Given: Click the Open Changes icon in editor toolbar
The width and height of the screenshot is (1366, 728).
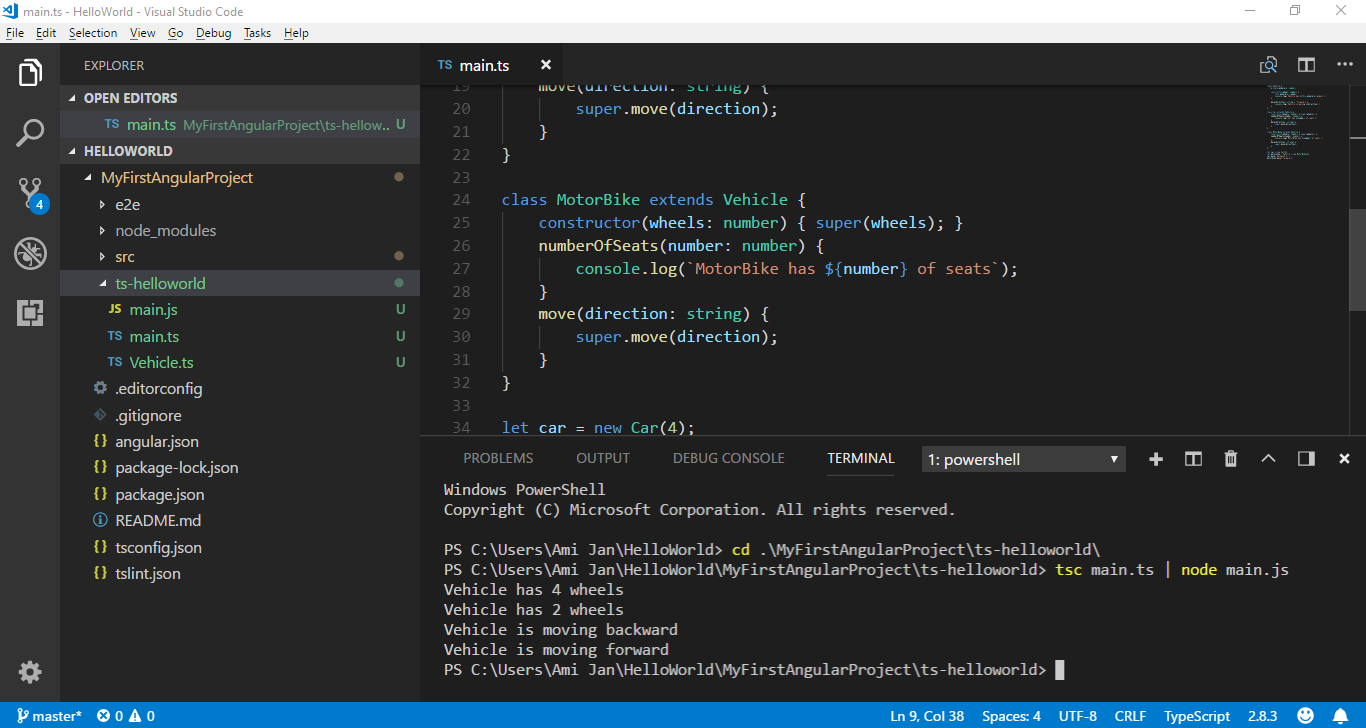Looking at the screenshot, I should click(1268, 65).
